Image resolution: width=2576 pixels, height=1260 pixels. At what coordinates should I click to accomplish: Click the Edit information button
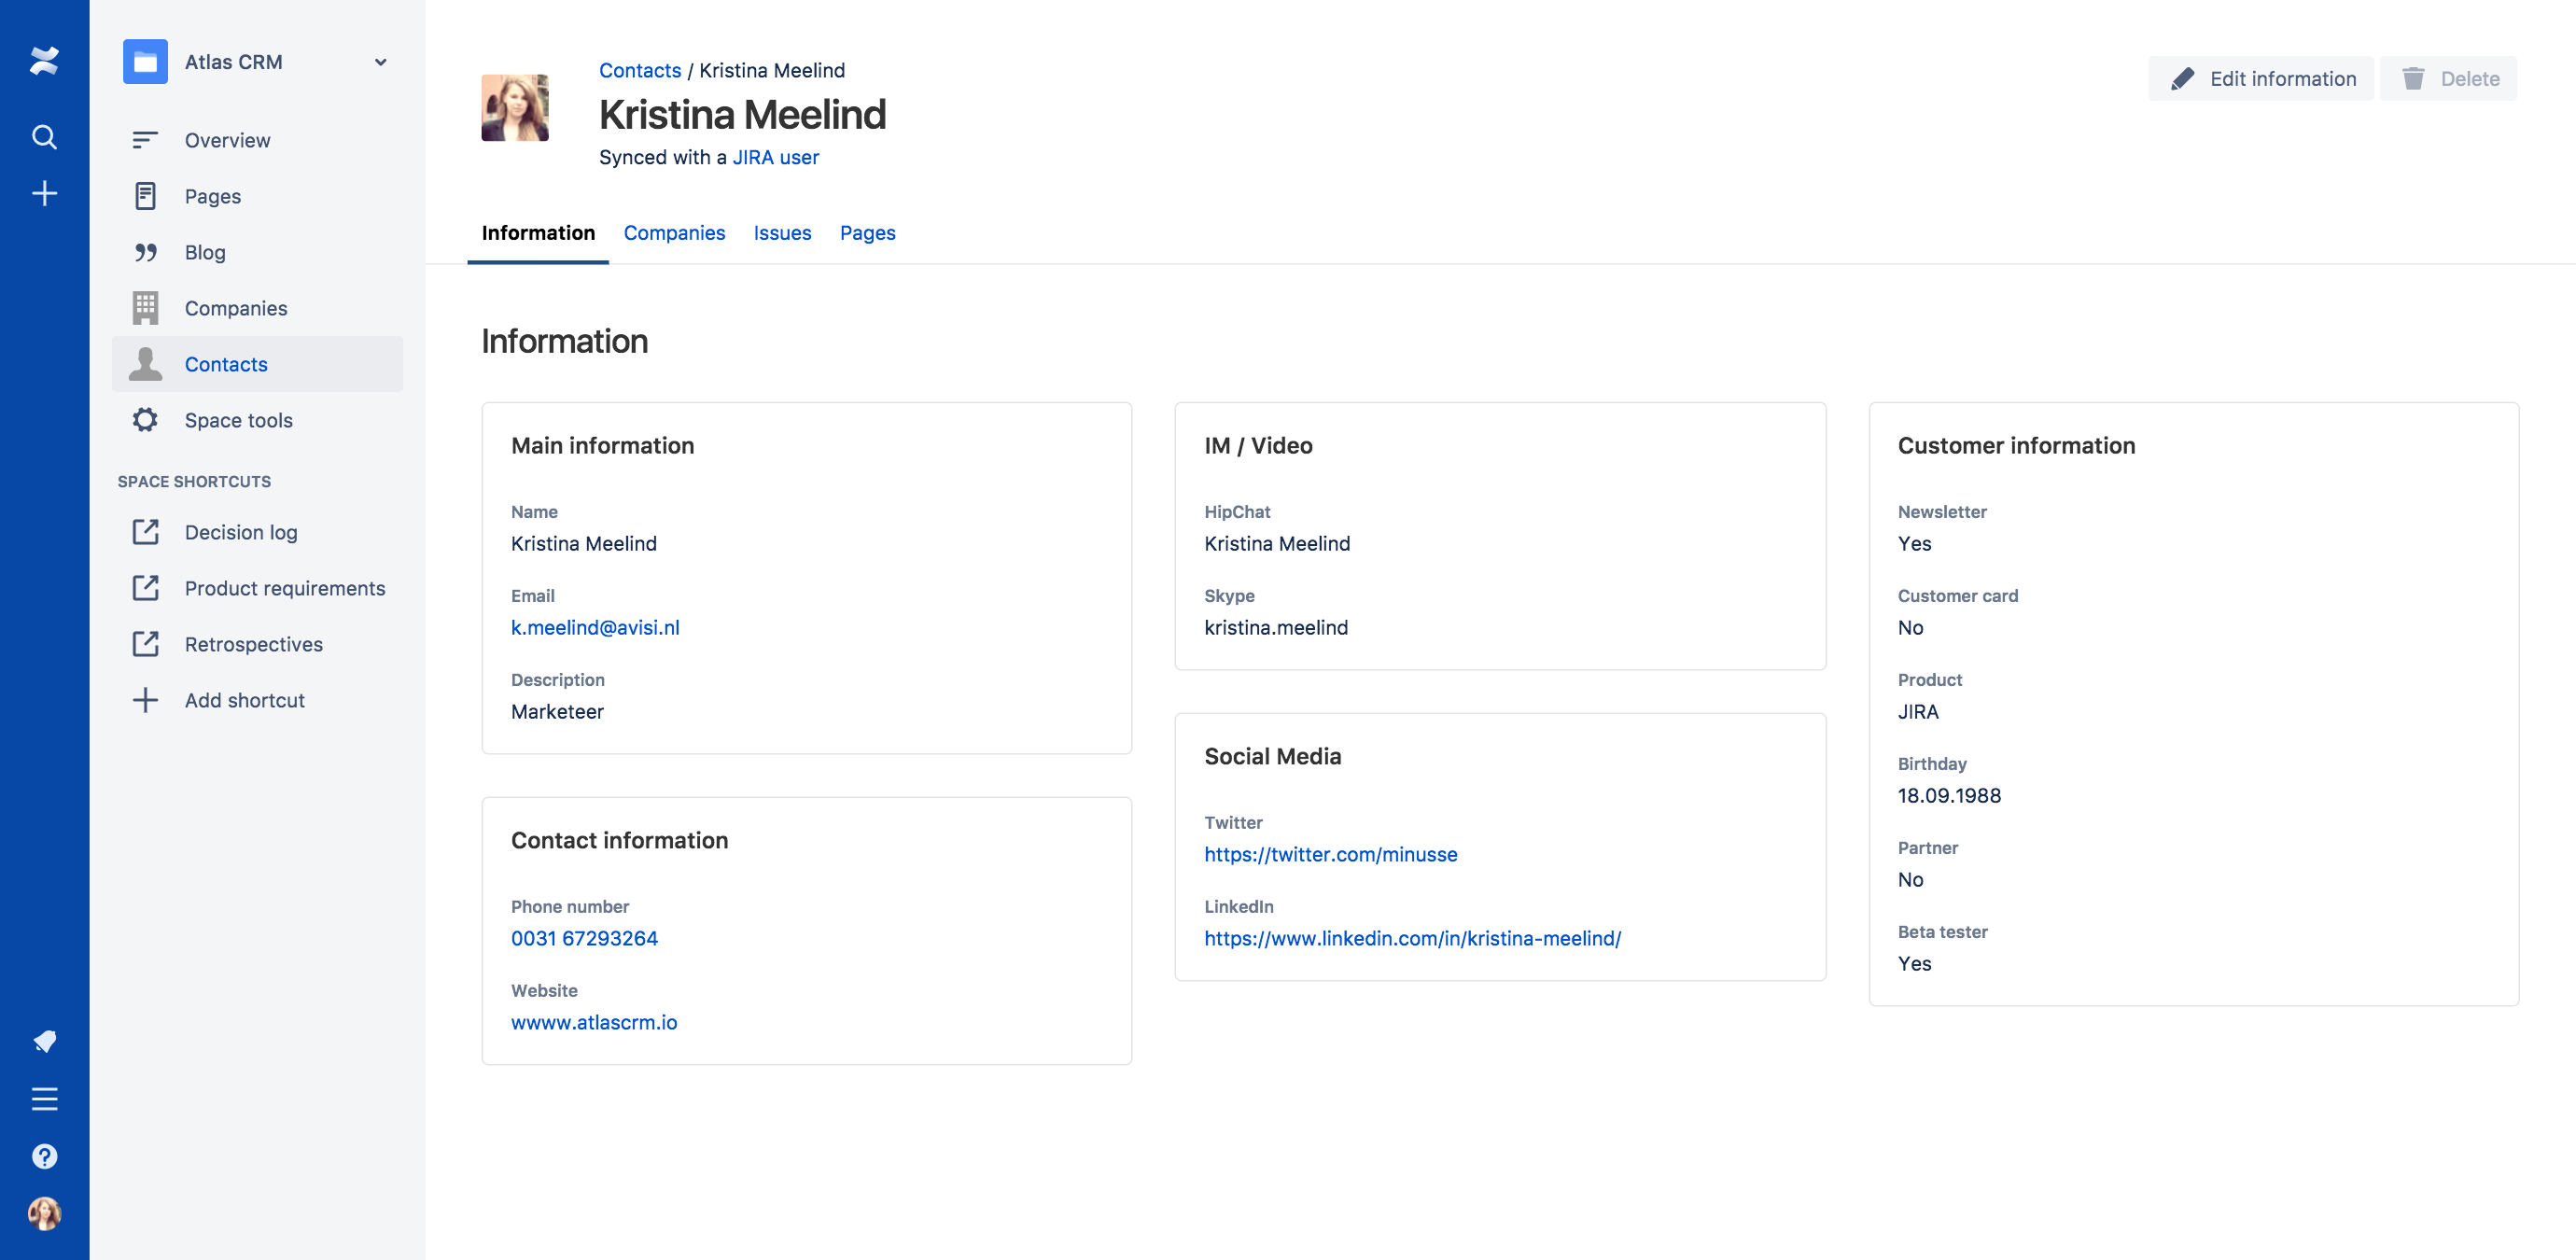[2262, 79]
